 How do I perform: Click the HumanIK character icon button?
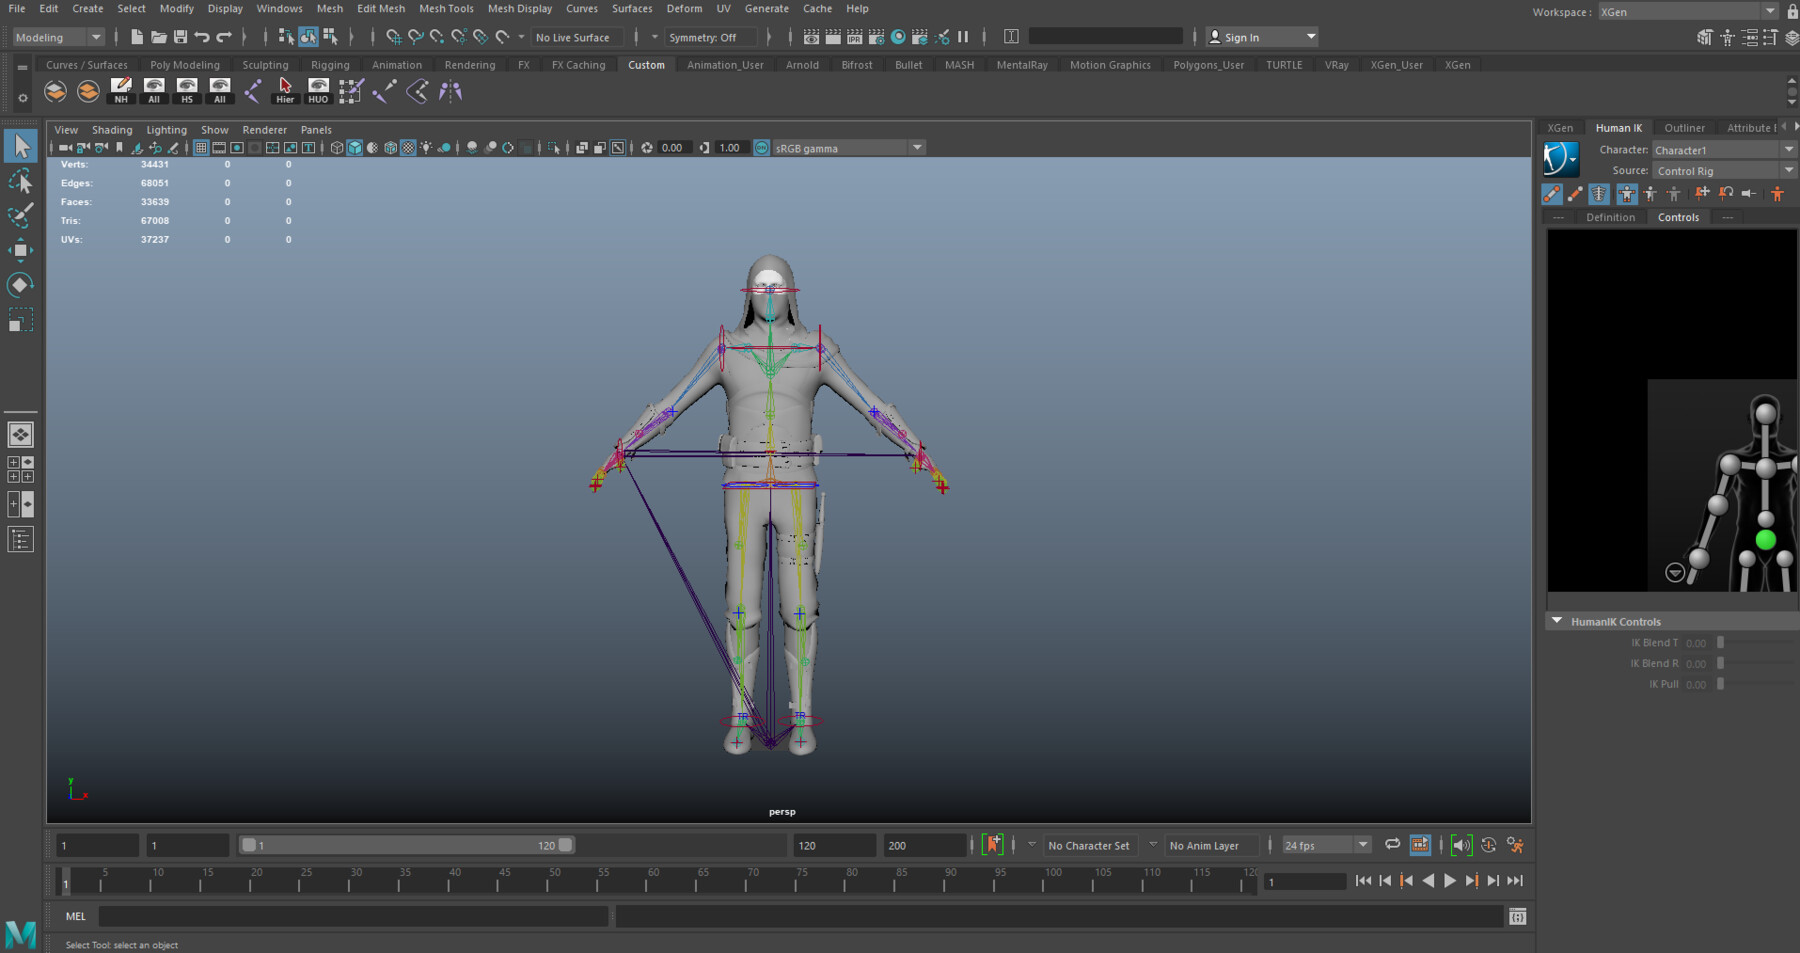coord(1560,159)
